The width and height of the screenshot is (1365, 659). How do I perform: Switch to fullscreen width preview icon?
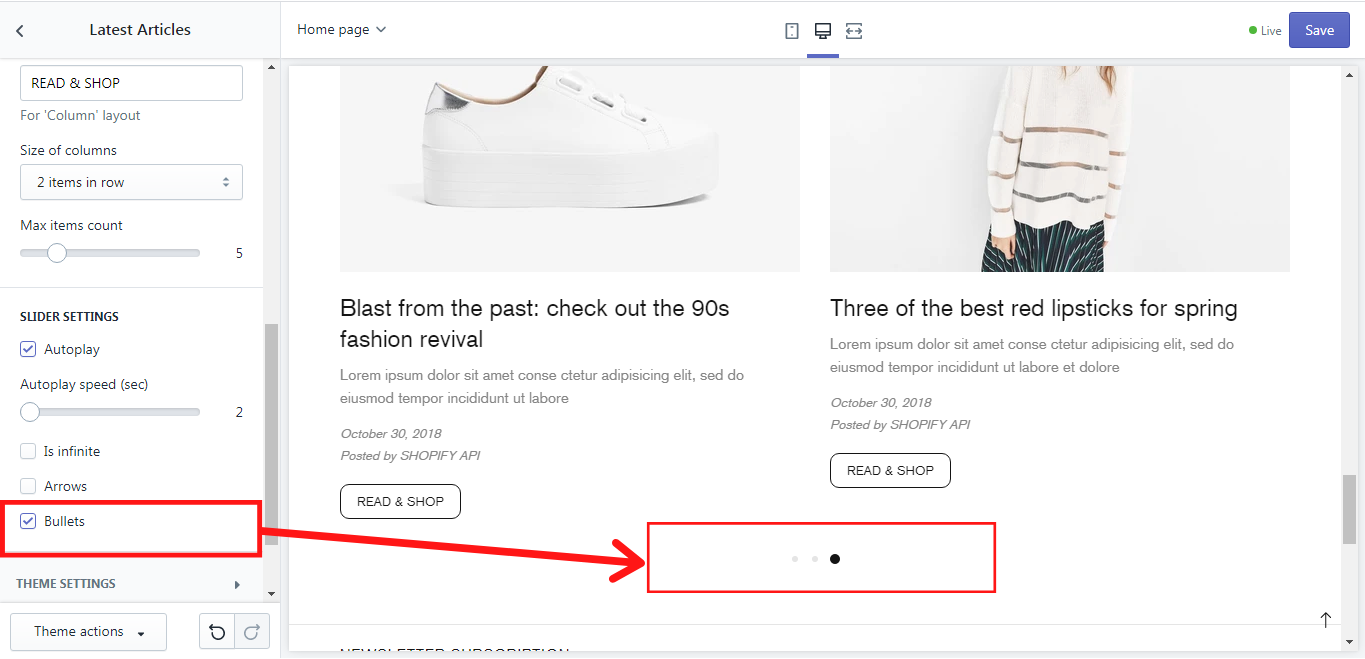(x=854, y=31)
